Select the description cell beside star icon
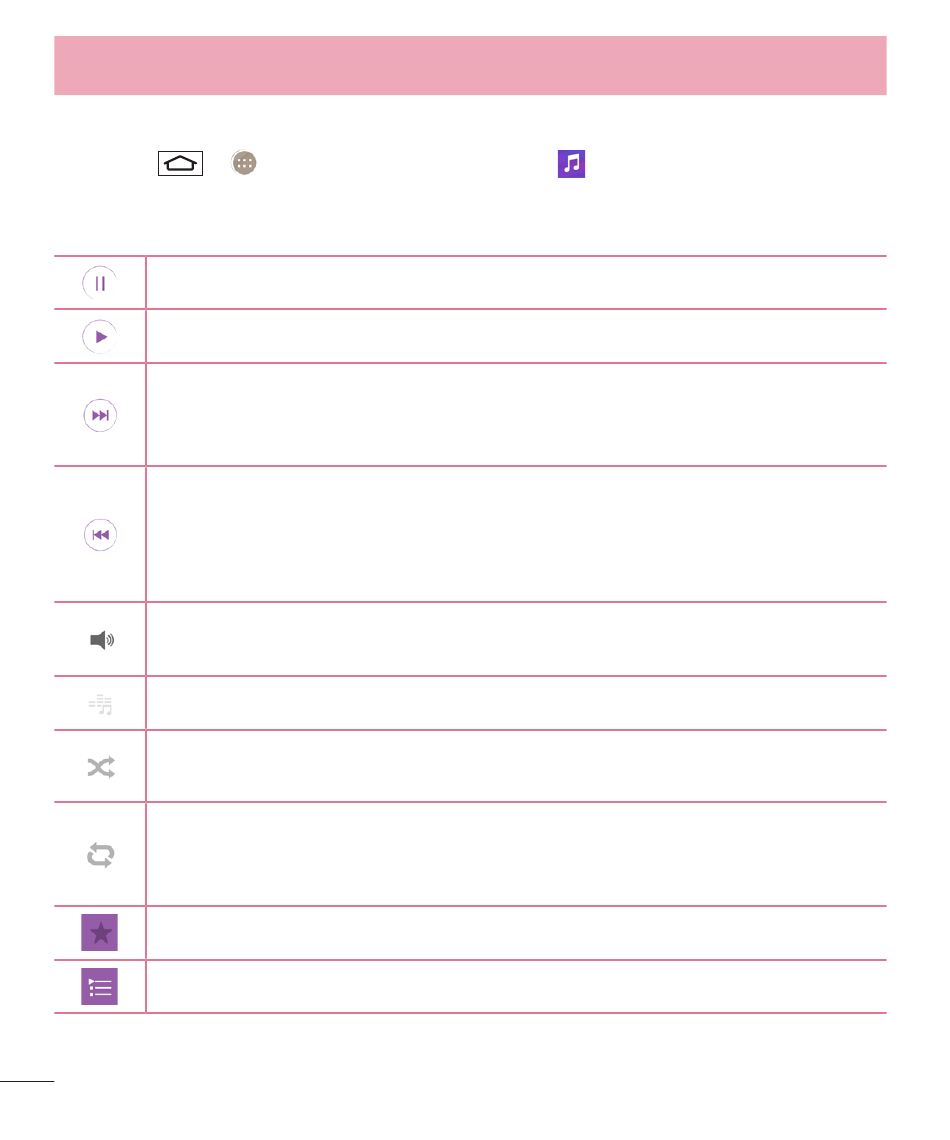Image resolution: width=950 pixels, height=1140 pixels. 516,933
